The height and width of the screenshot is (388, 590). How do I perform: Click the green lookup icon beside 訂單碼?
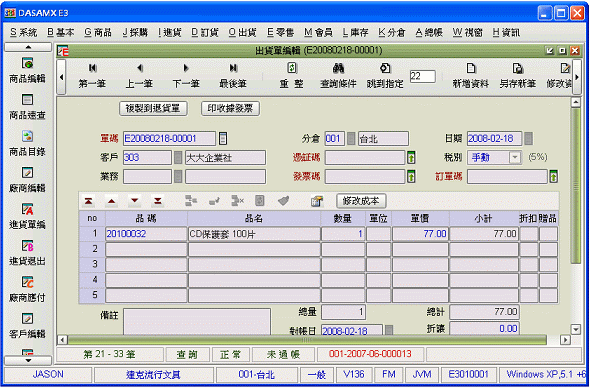click(553, 176)
